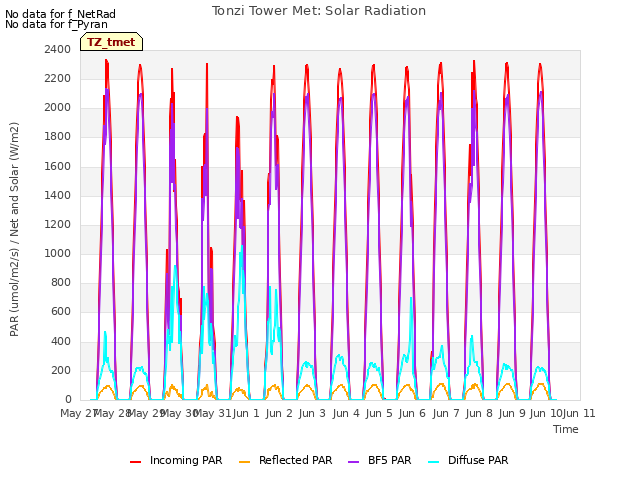Click the 'Jun 5' x-axis date label

[x=379, y=413]
